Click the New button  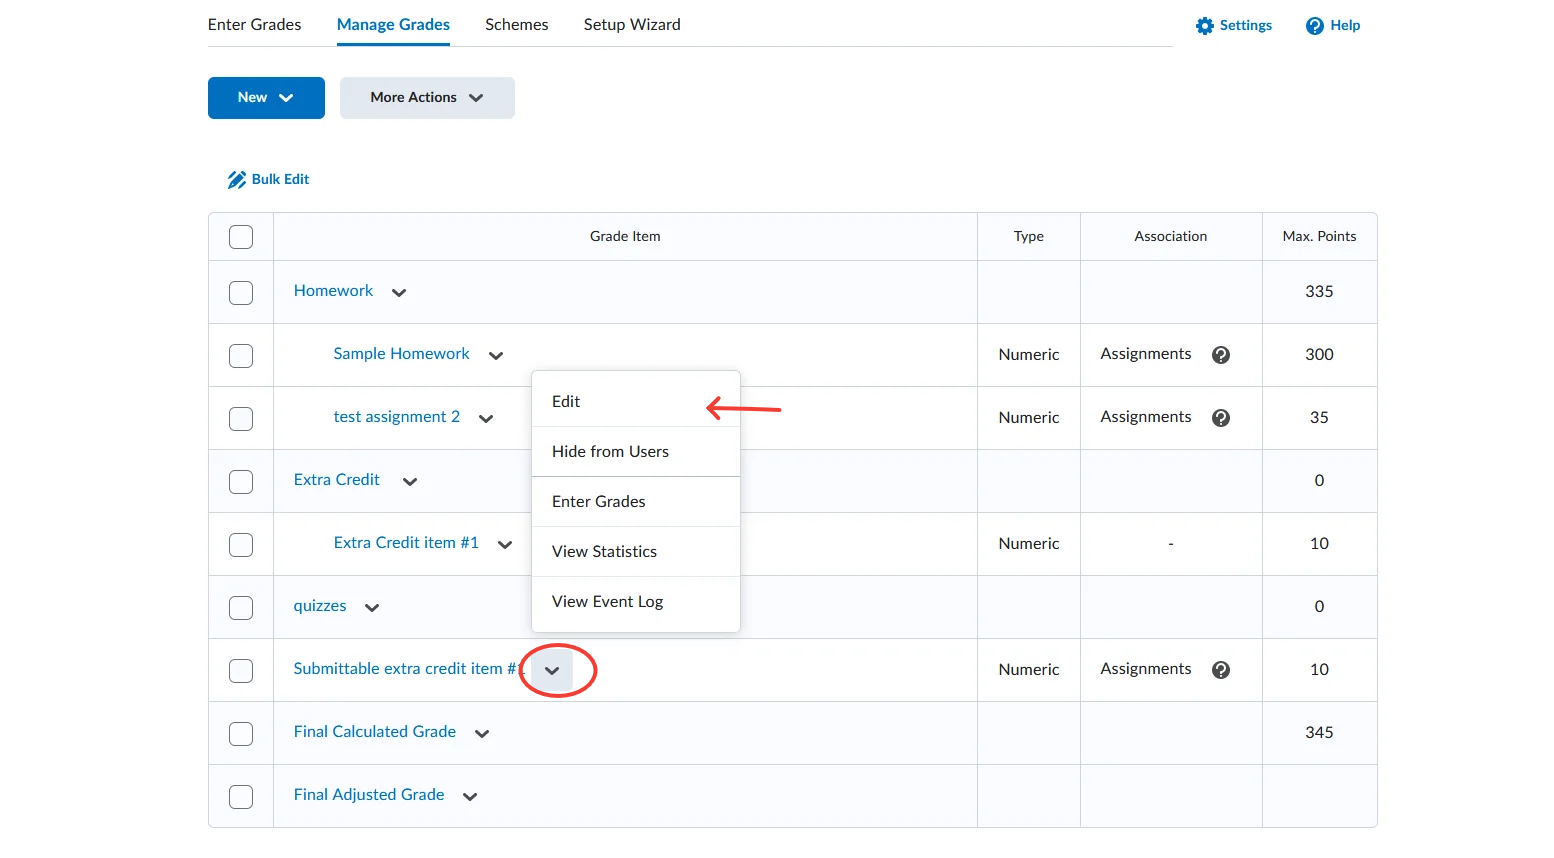tap(265, 97)
